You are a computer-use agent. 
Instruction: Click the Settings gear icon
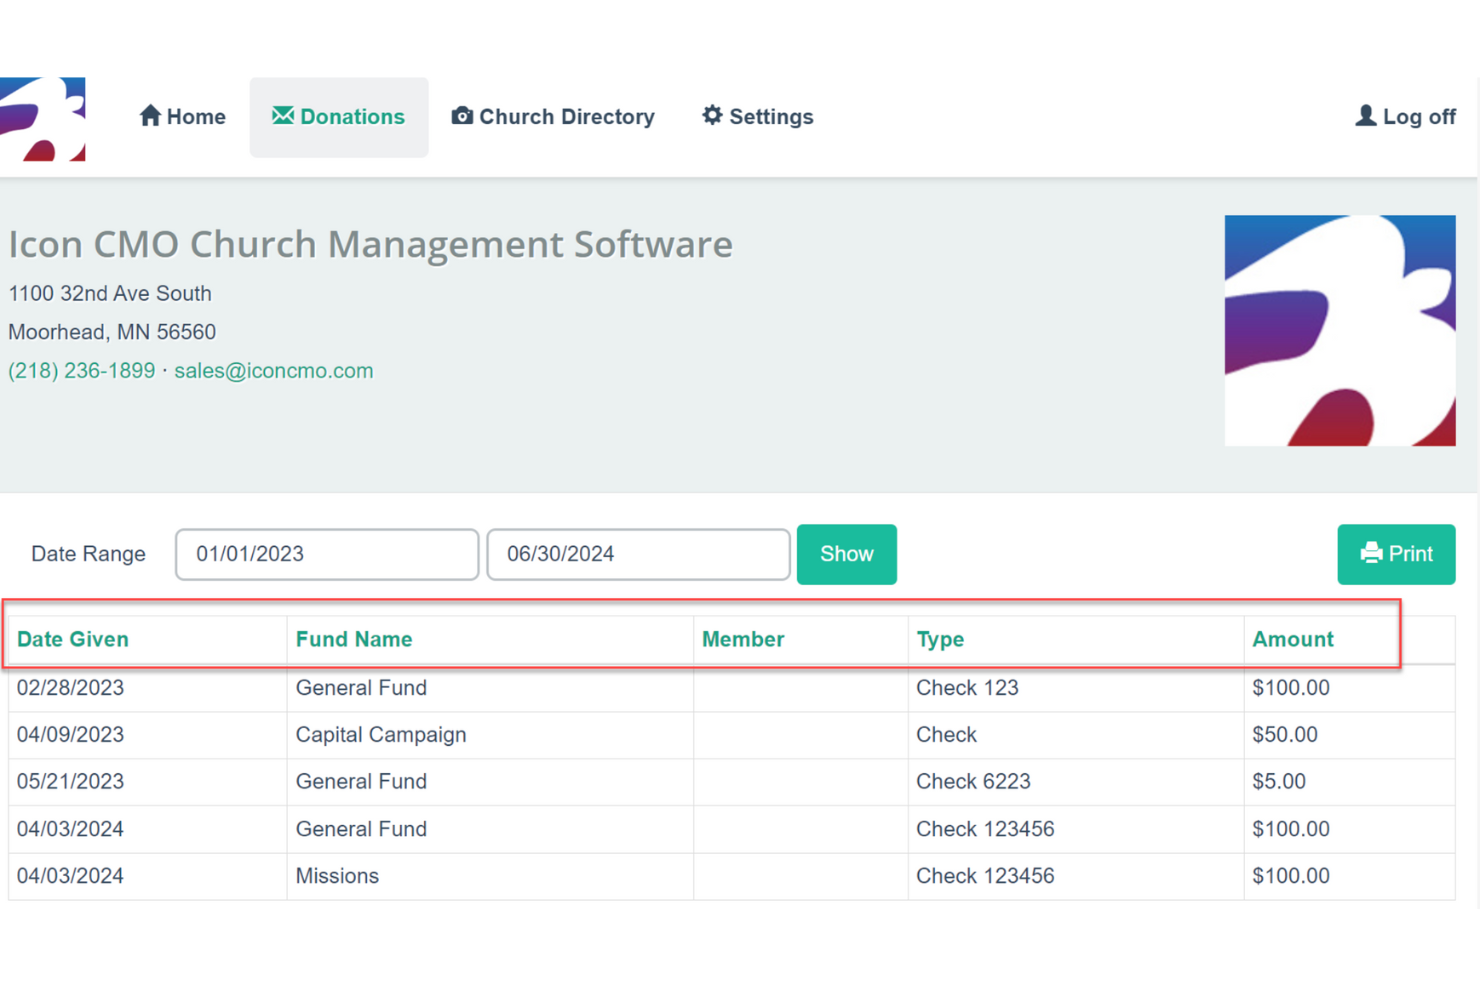[x=712, y=116]
